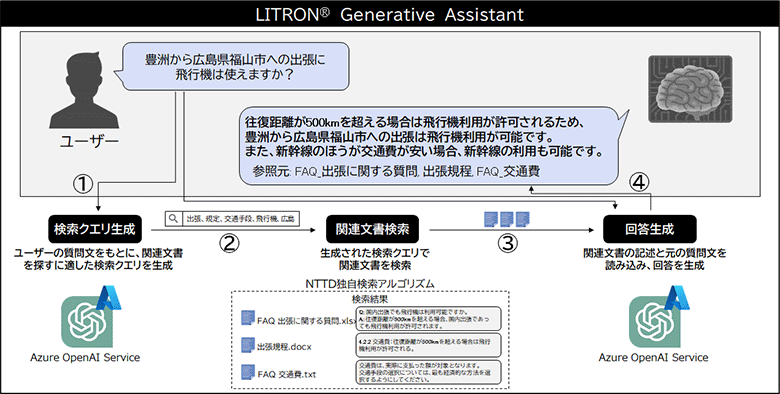780x394 pixels.
Task: Open the FAQ 出張に関する質問.xlsx file name
Action: 307,320
